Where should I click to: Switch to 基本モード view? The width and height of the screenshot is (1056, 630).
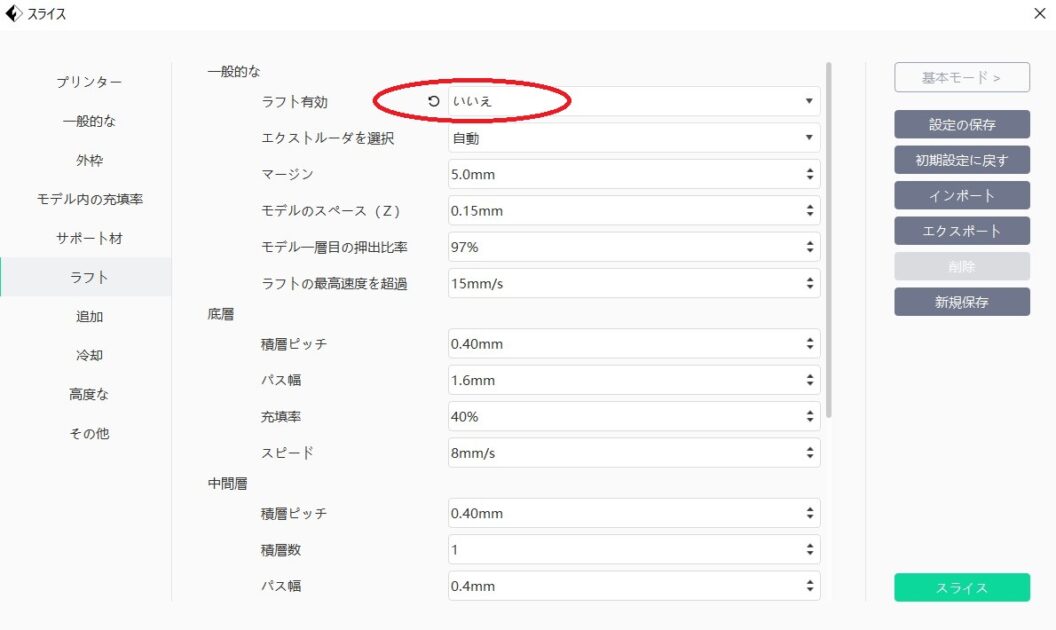click(x=962, y=77)
